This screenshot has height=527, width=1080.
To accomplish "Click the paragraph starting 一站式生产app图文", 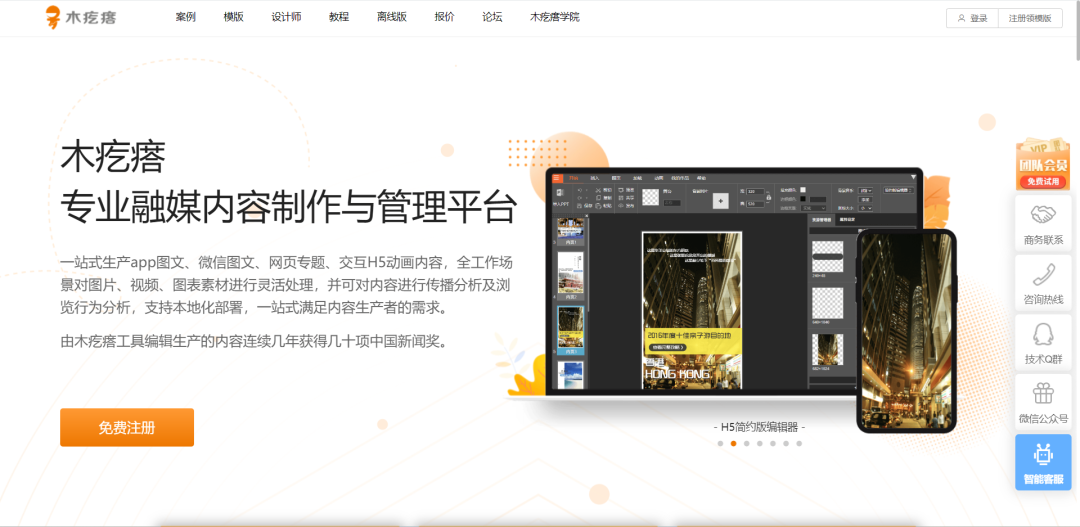I will (287, 285).
